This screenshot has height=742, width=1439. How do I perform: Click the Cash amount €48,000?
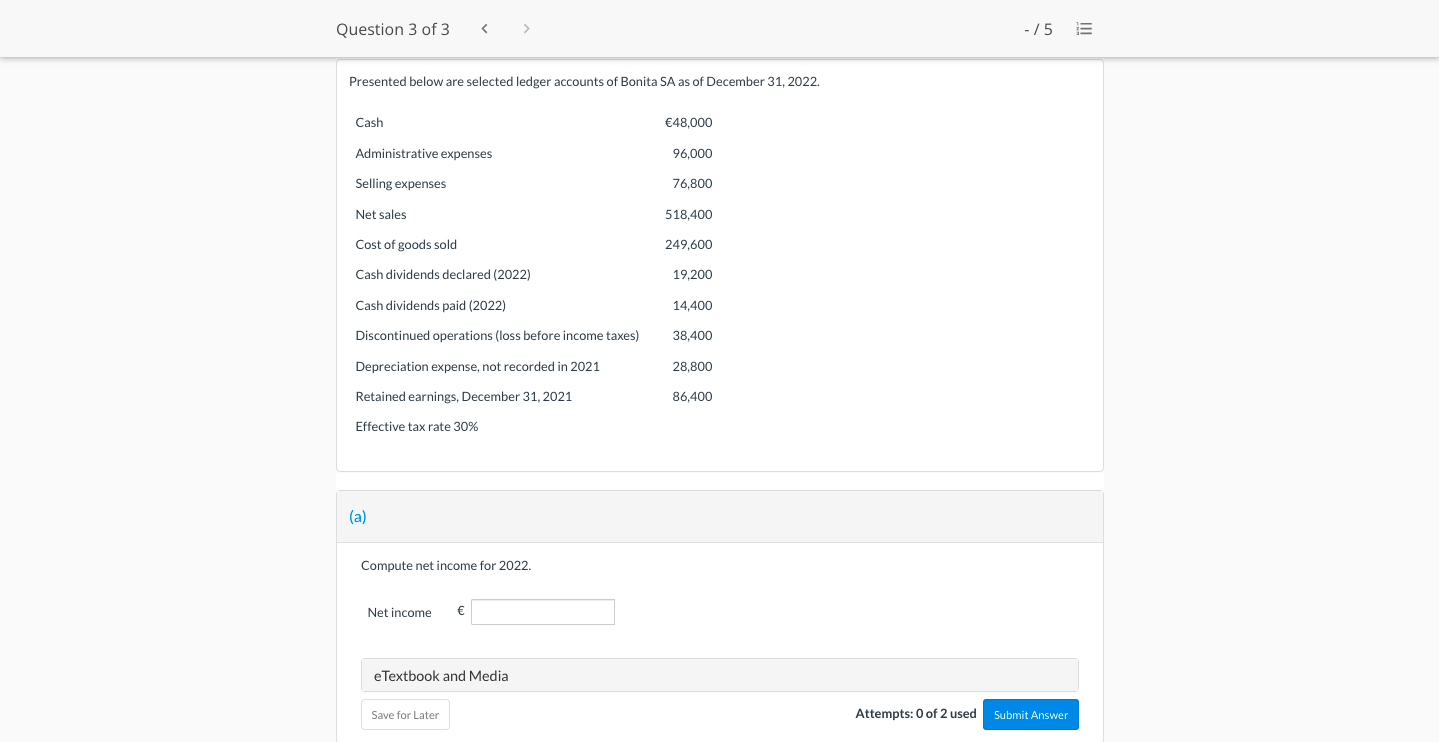(688, 122)
